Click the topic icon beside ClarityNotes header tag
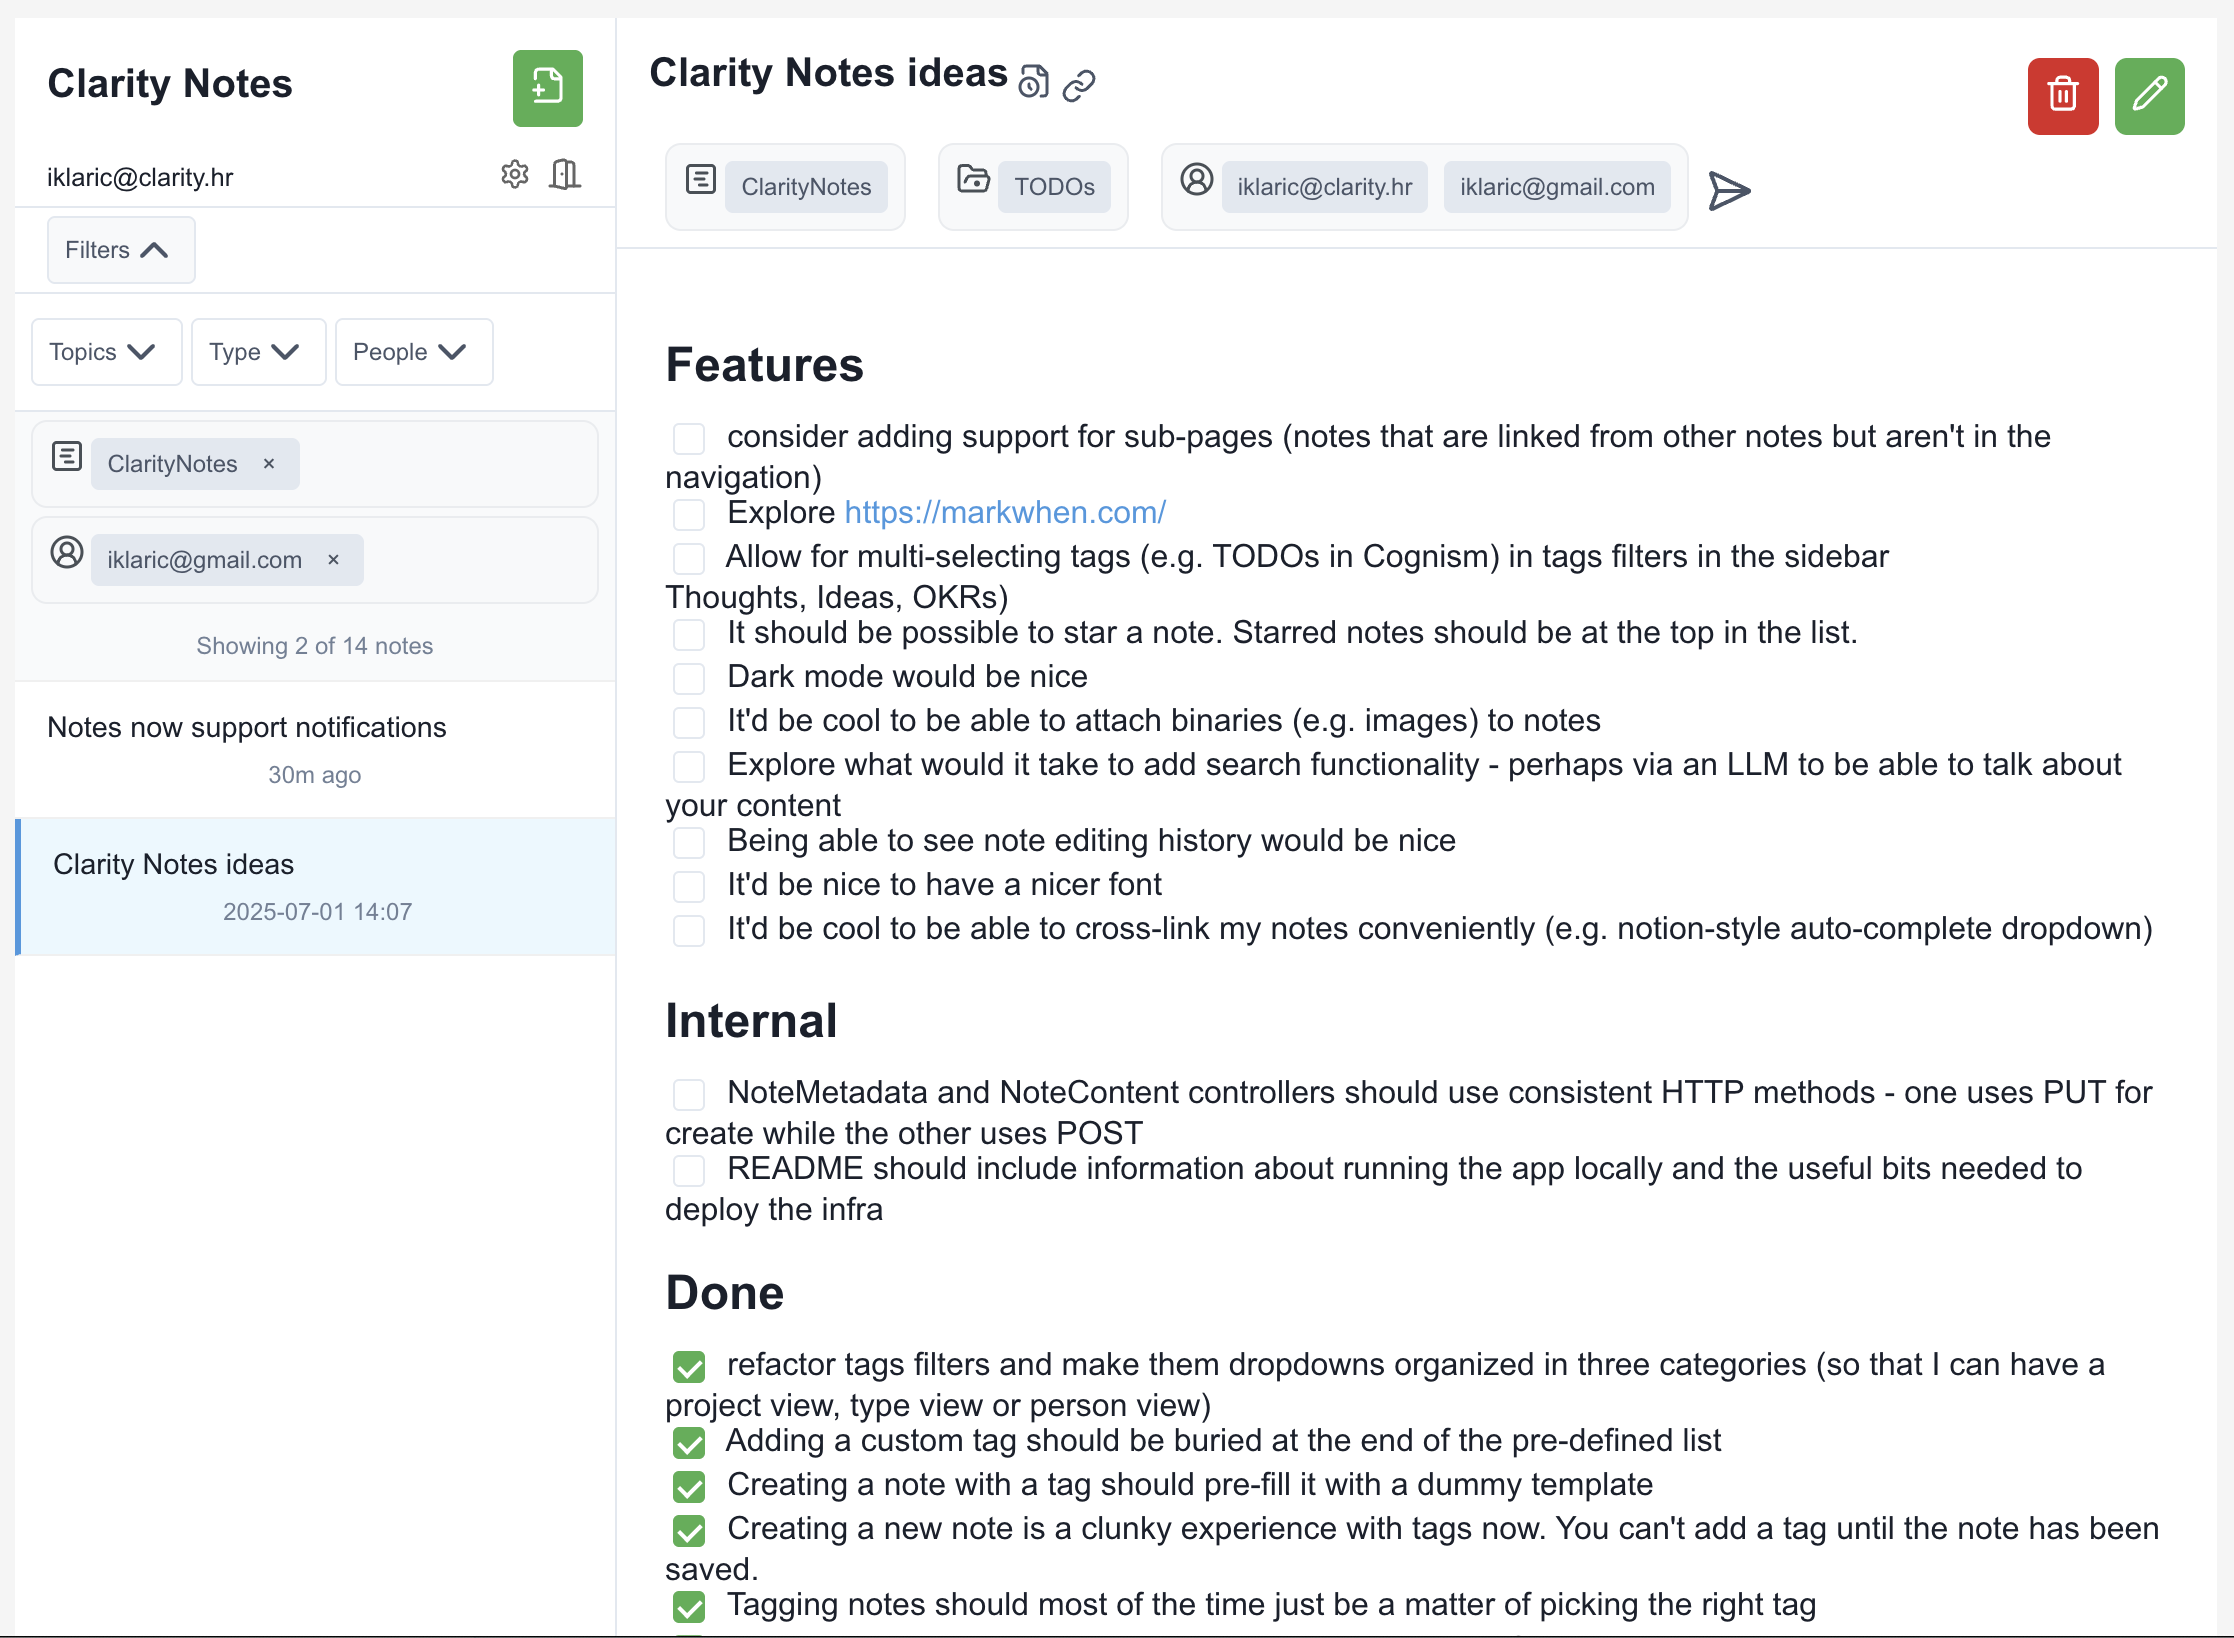Screen dimensions: 2234x1638 tap(701, 180)
